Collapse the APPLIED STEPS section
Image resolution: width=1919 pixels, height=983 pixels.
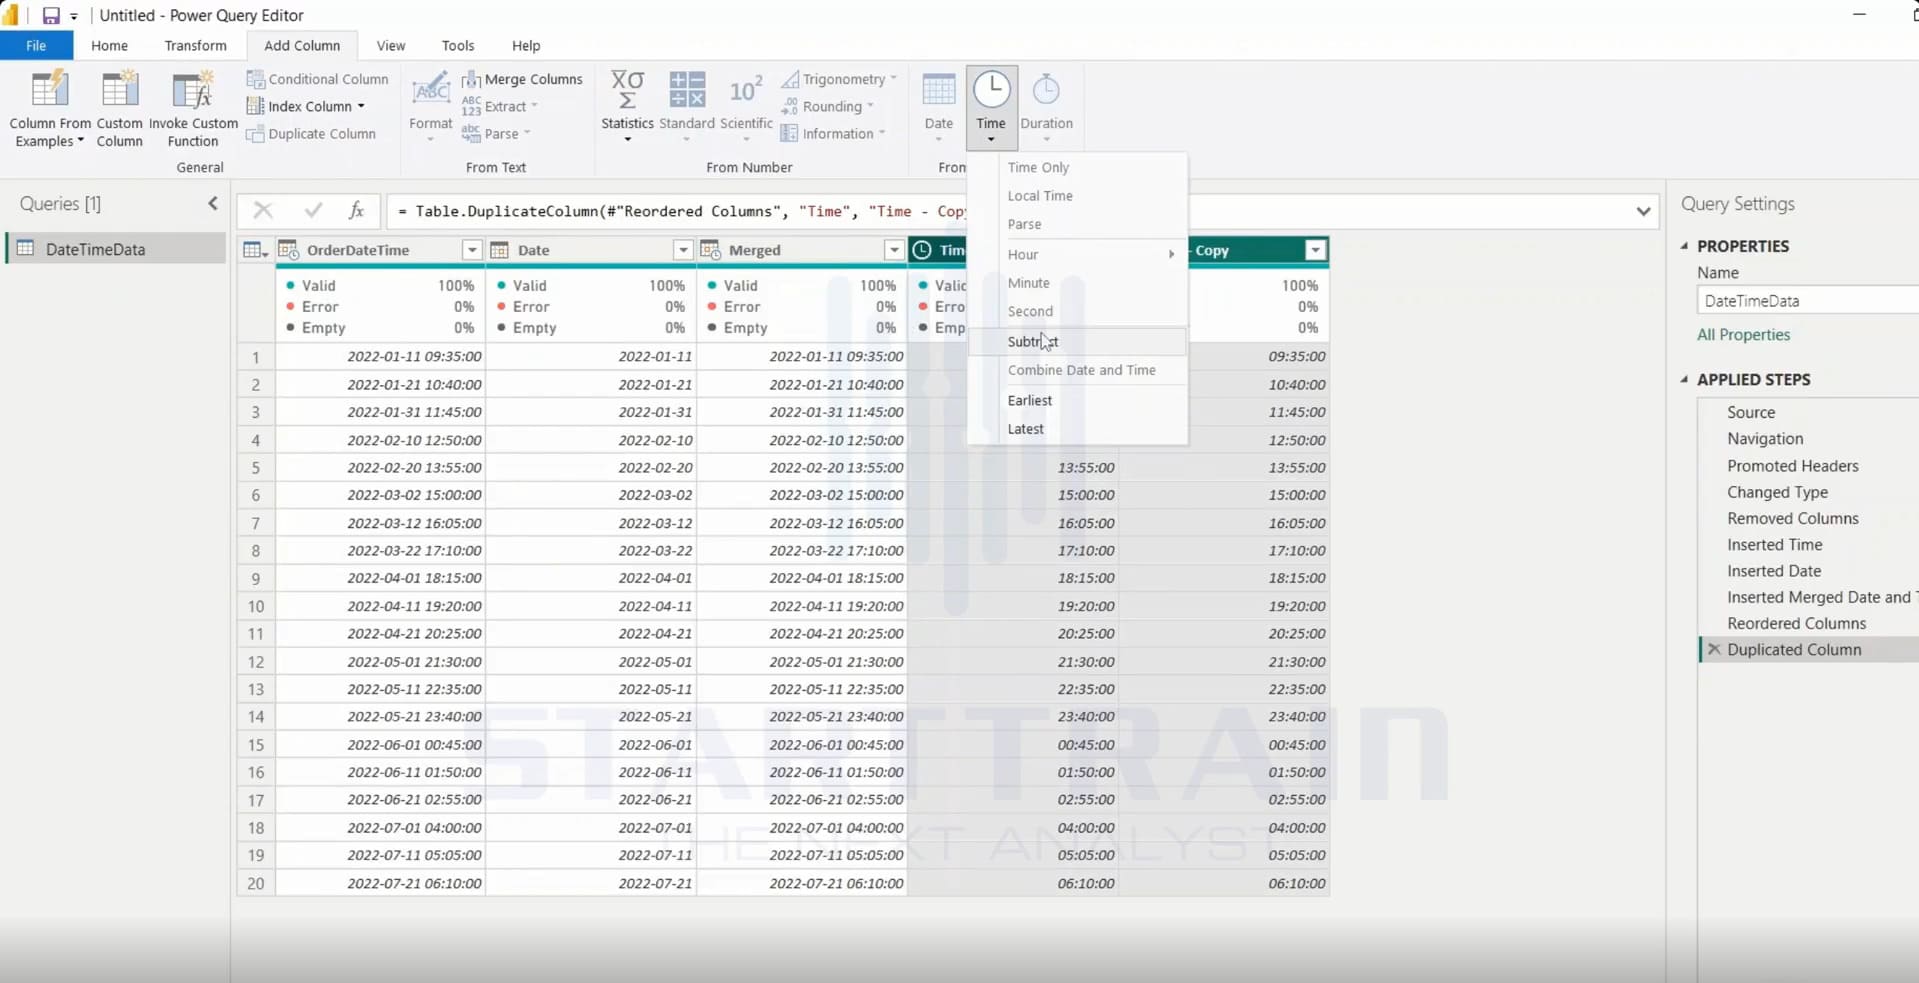pos(1685,379)
